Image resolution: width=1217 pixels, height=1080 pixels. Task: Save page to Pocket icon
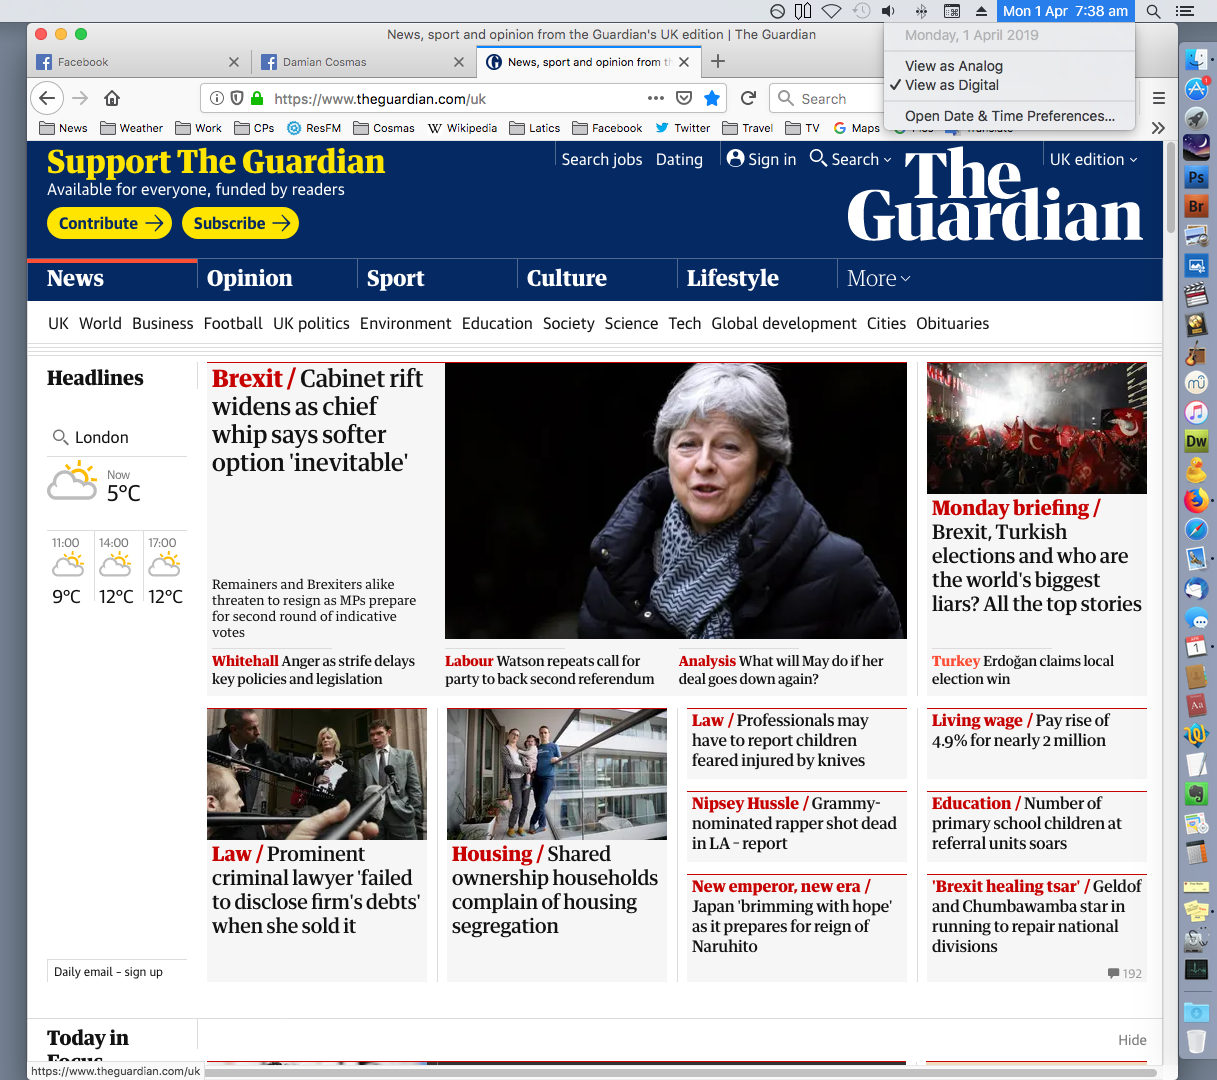[684, 98]
